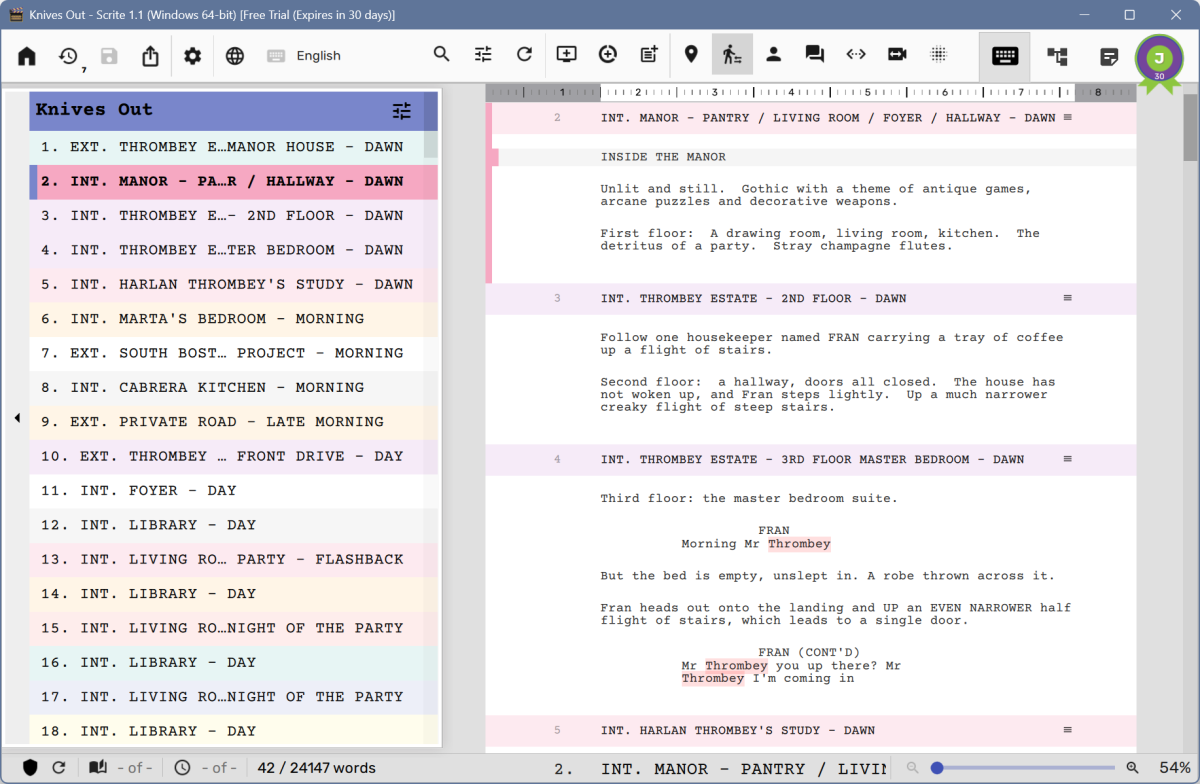Collapse the scene list sidebar
This screenshot has width=1200, height=784.
point(17,419)
